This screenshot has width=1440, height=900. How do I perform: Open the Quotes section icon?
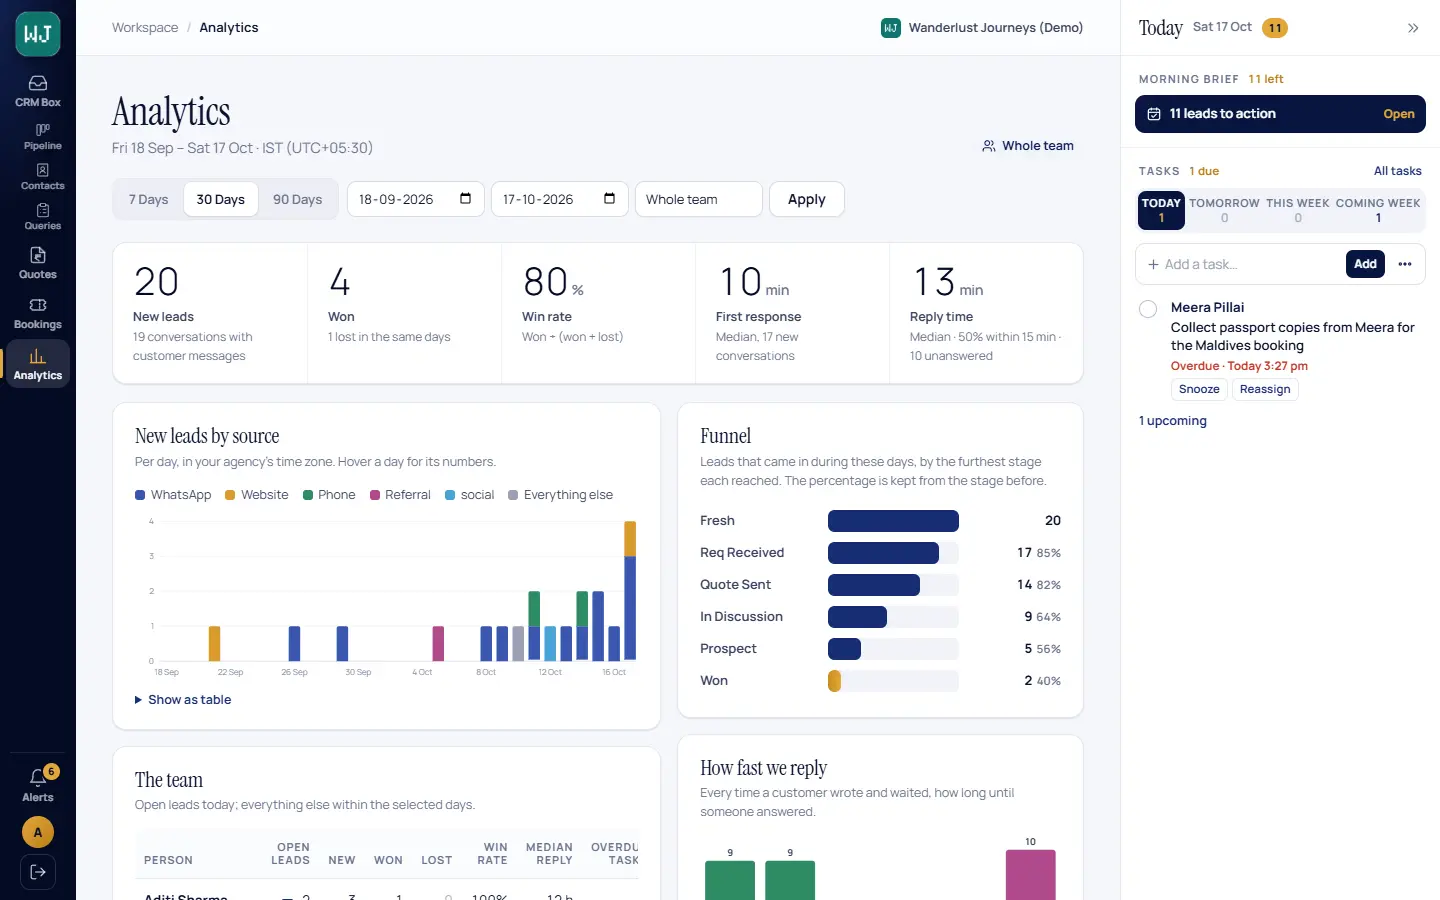pyautogui.click(x=38, y=263)
